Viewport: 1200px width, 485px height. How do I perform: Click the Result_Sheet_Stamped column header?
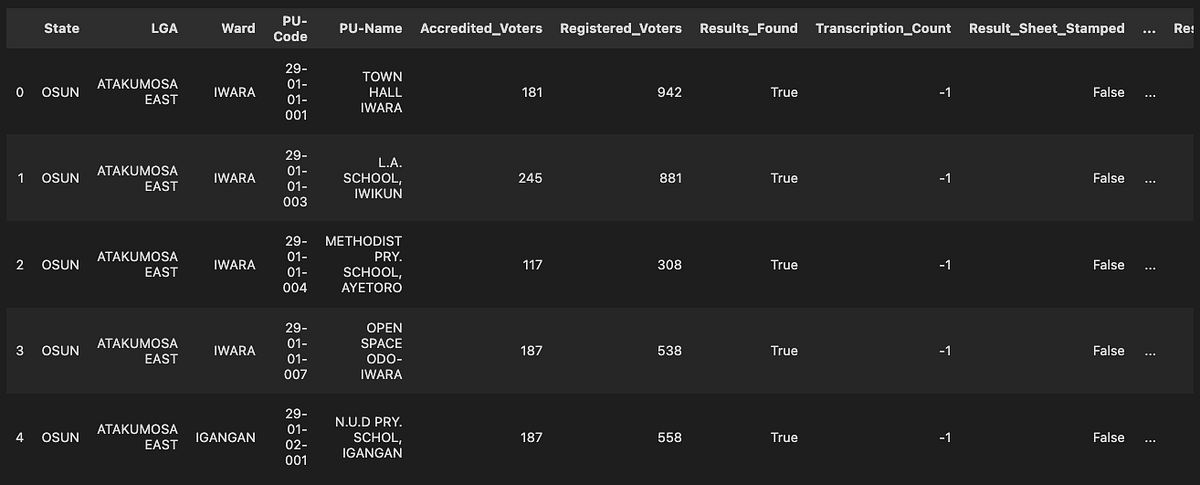pyautogui.click(x=1047, y=28)
